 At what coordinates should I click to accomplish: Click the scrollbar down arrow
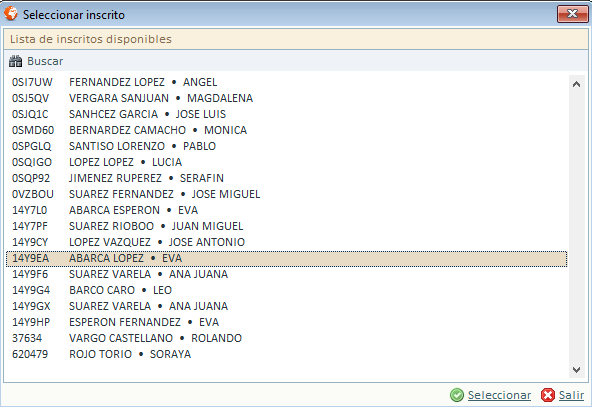[576, 370]
